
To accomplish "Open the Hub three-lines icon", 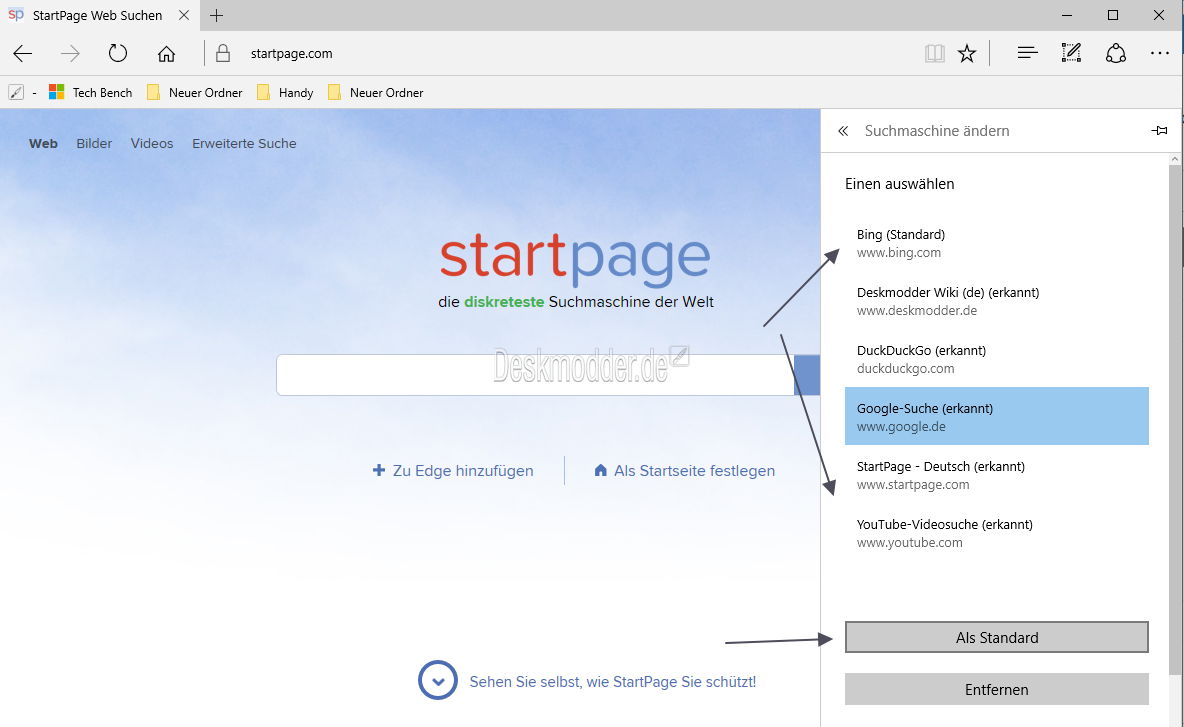I will coord(1027,53).
